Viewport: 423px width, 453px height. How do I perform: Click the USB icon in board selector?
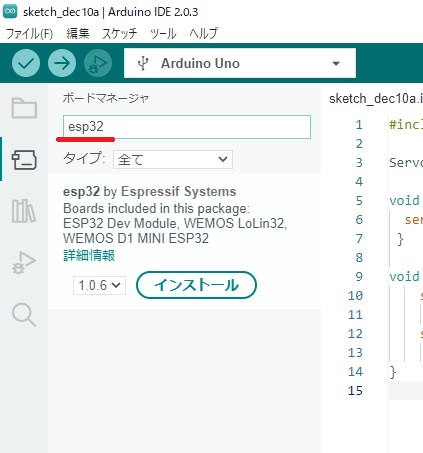coord(143,63)
